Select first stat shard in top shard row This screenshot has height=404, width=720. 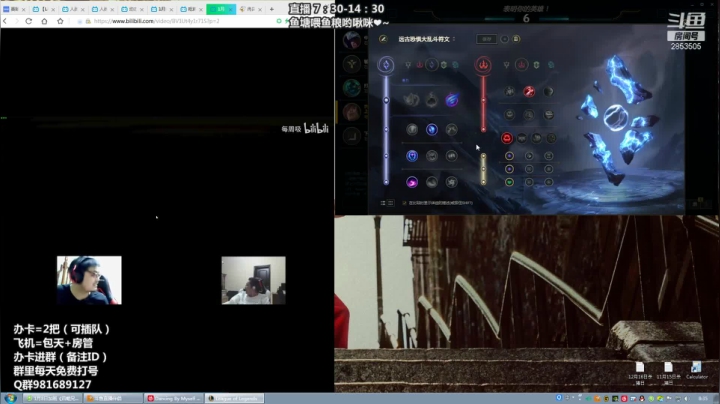(509, 156)
